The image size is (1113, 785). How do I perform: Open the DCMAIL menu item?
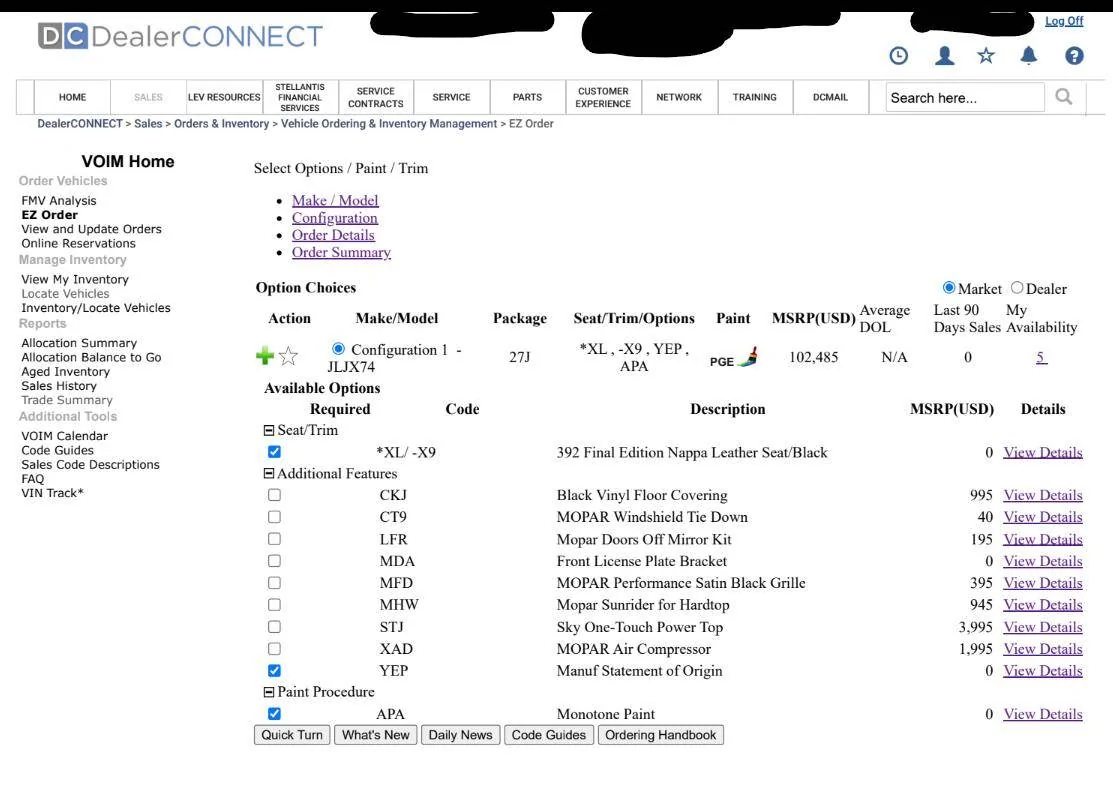tap(830, 97)
